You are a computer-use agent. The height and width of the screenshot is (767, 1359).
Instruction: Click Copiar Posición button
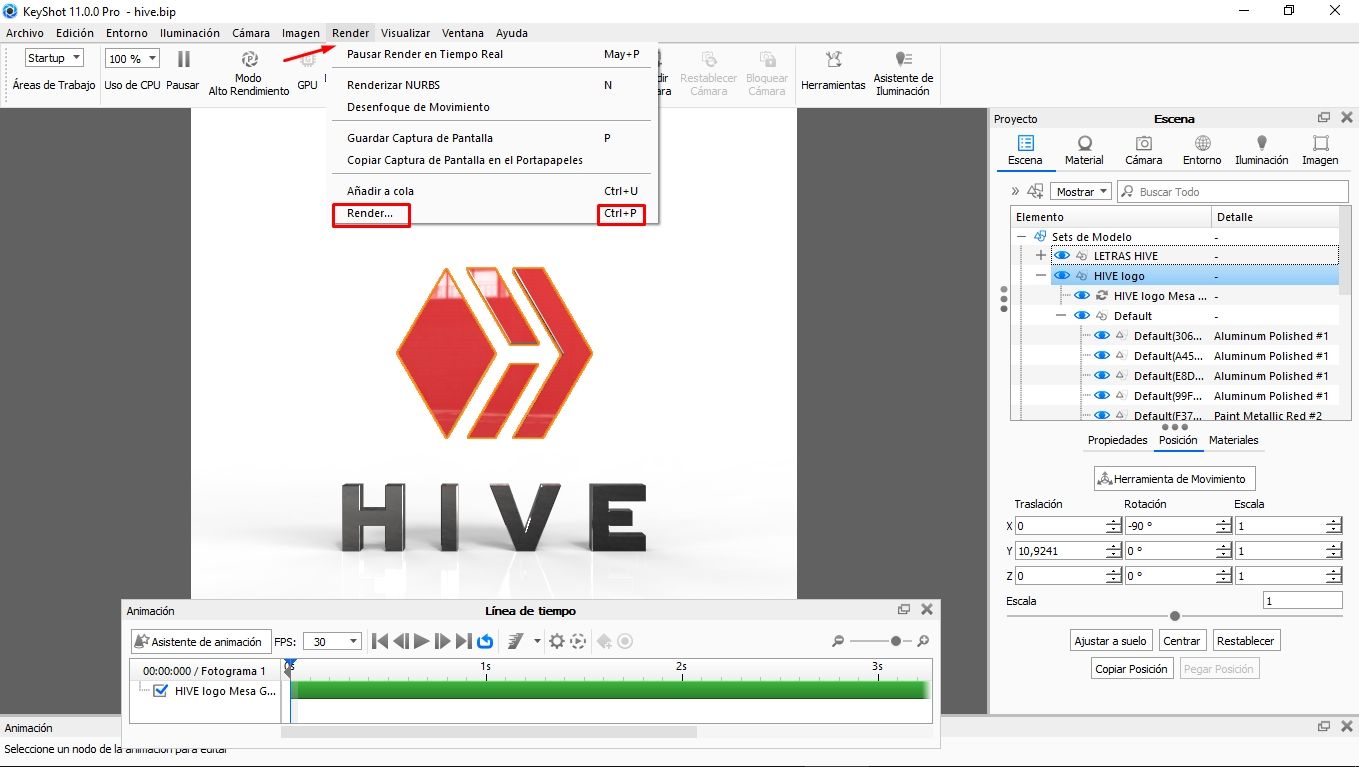pyautogui.click(x=1132, y=669)
